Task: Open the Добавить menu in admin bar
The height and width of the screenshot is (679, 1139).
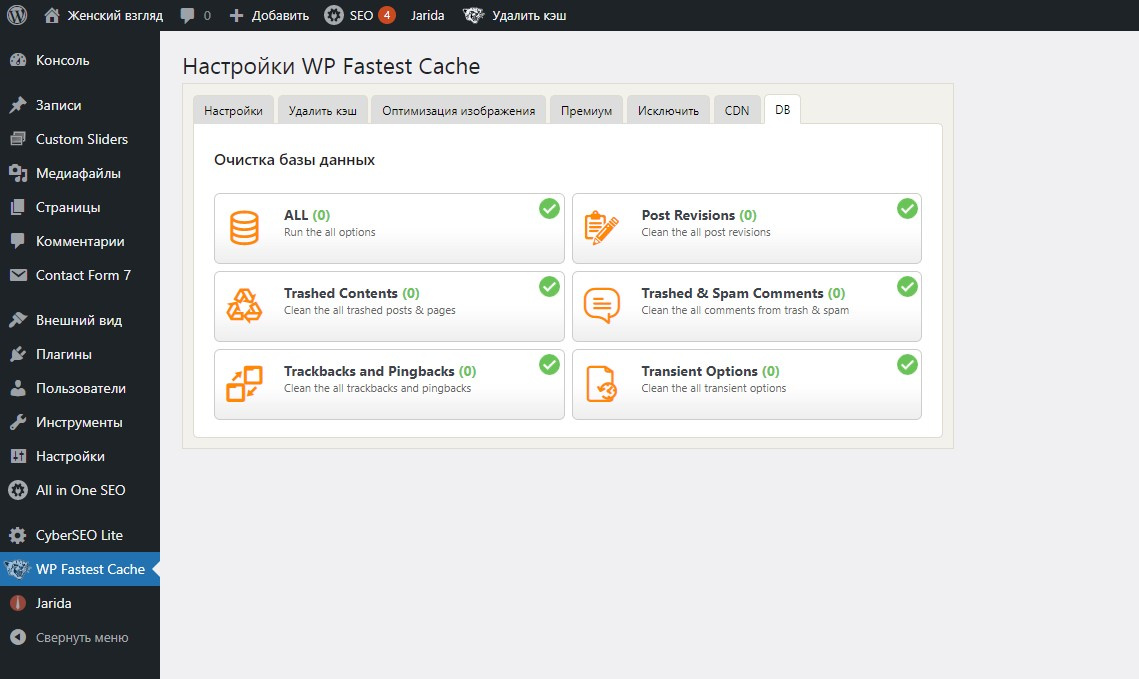Action: pos(269,16)
